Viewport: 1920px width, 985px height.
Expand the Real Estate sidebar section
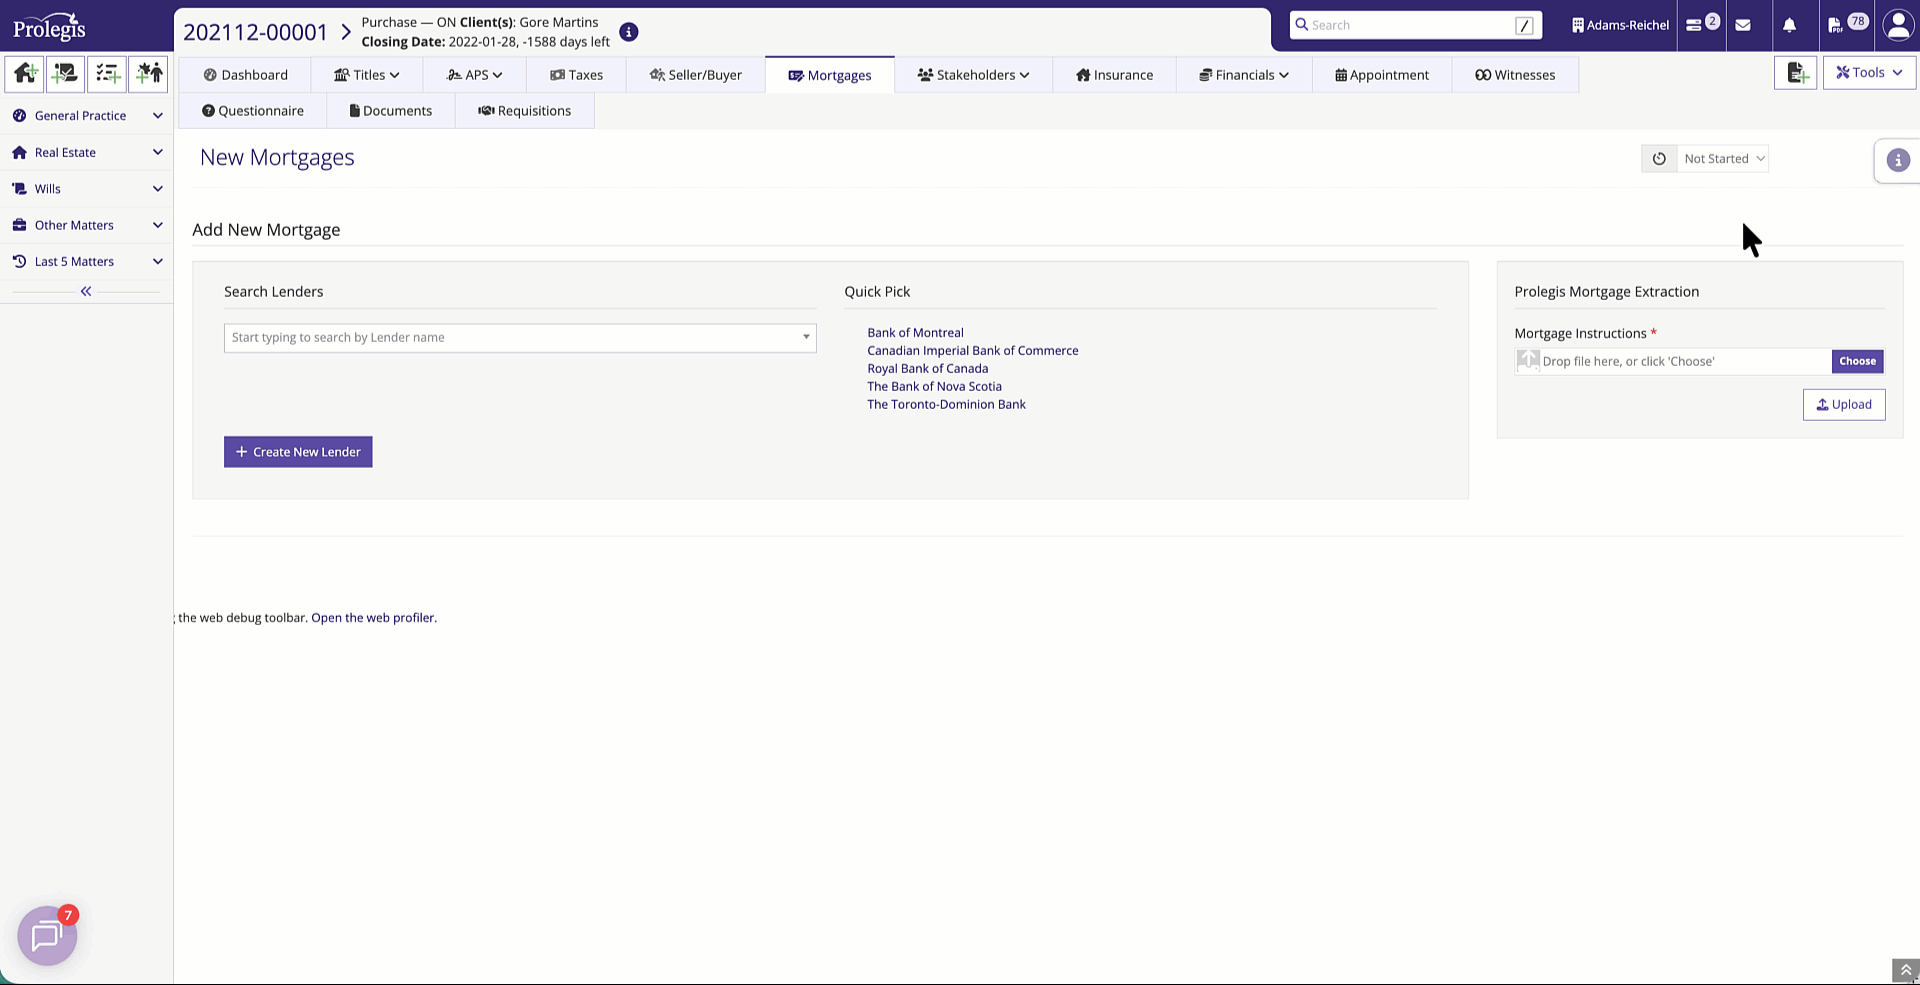[86, 152]
